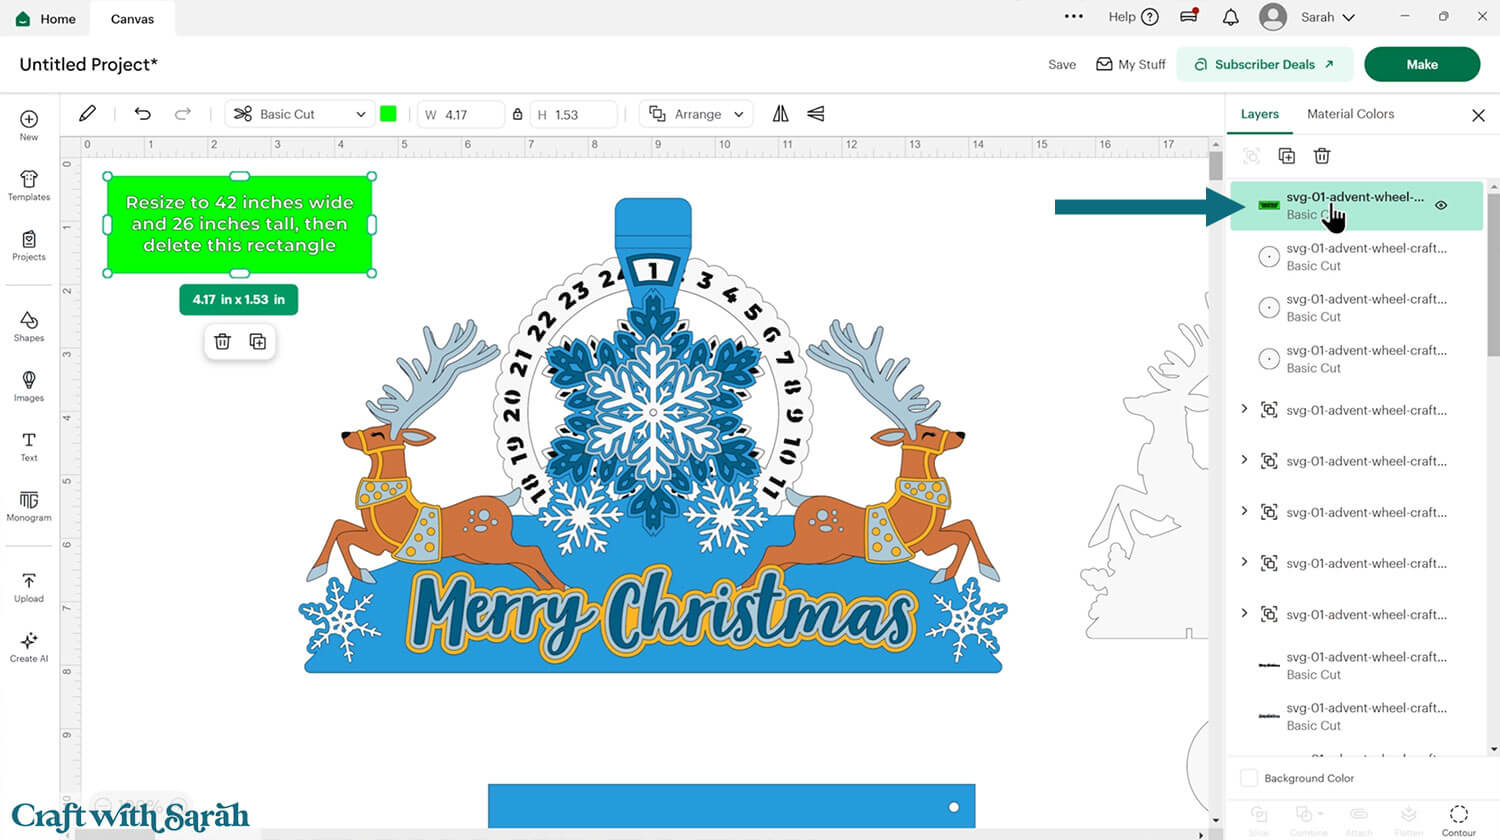The image size is (1500, 840).
Task: Open the Upload tool
Action: pyautogui.click(x=29, y=587)
